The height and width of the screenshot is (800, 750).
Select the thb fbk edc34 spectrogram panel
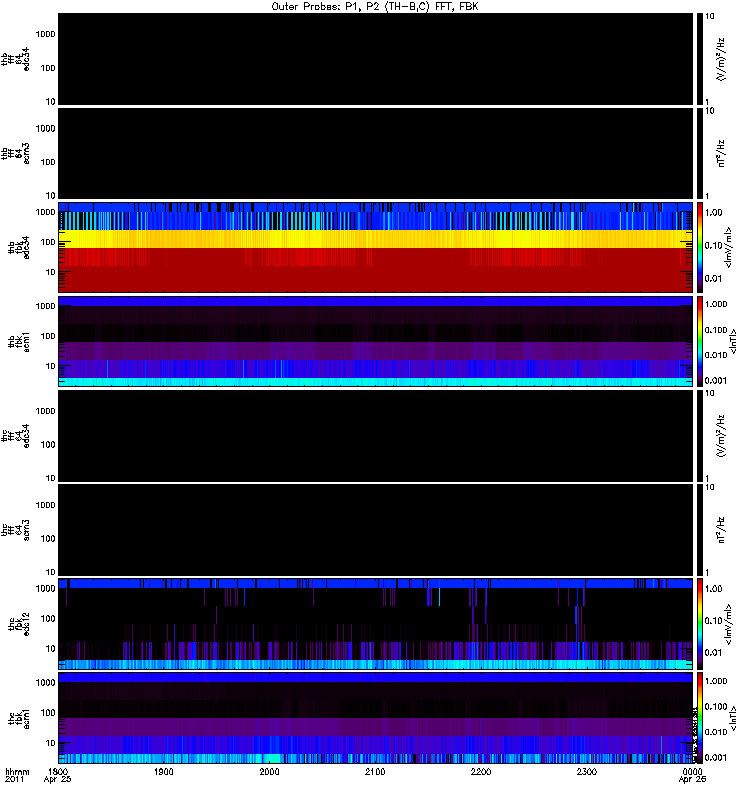click(375, 247)
